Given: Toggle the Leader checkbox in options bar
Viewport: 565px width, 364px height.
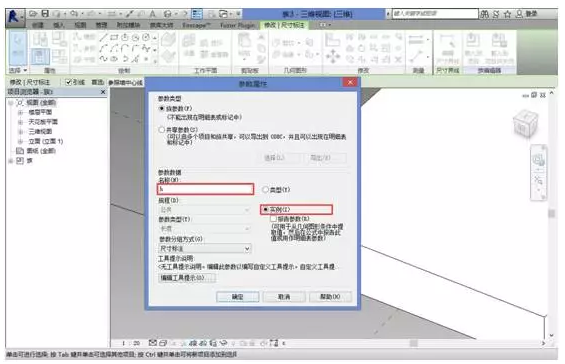Looking at the screenshot, I should click(x=68, y=83).
